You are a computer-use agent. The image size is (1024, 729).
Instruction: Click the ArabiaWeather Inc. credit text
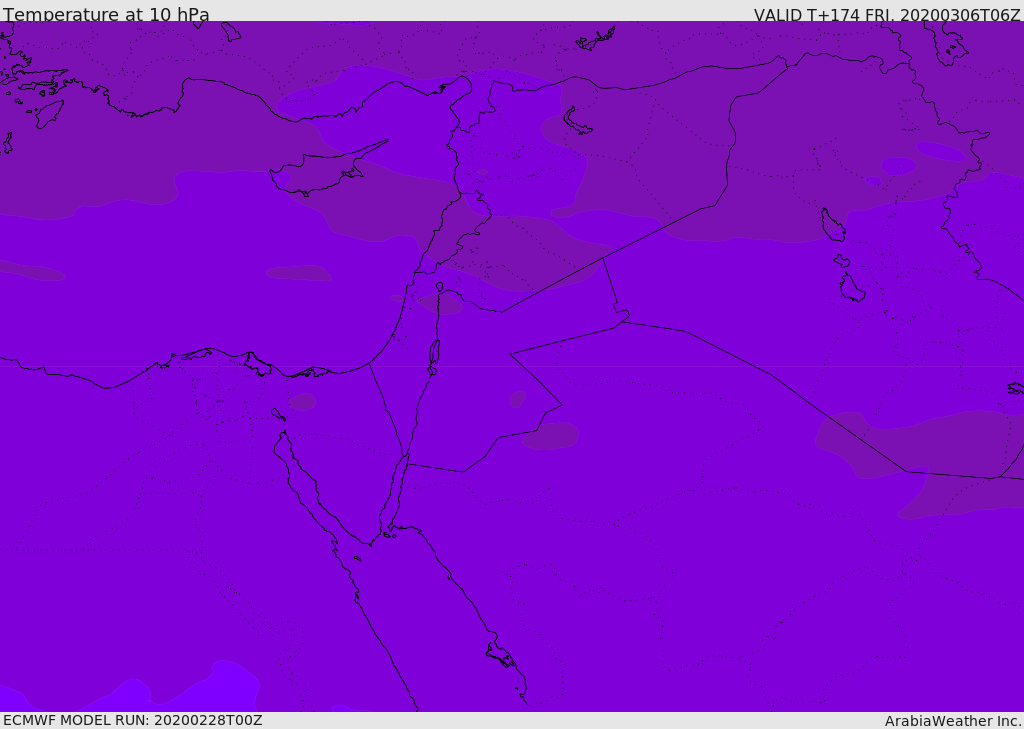[952, 721]
